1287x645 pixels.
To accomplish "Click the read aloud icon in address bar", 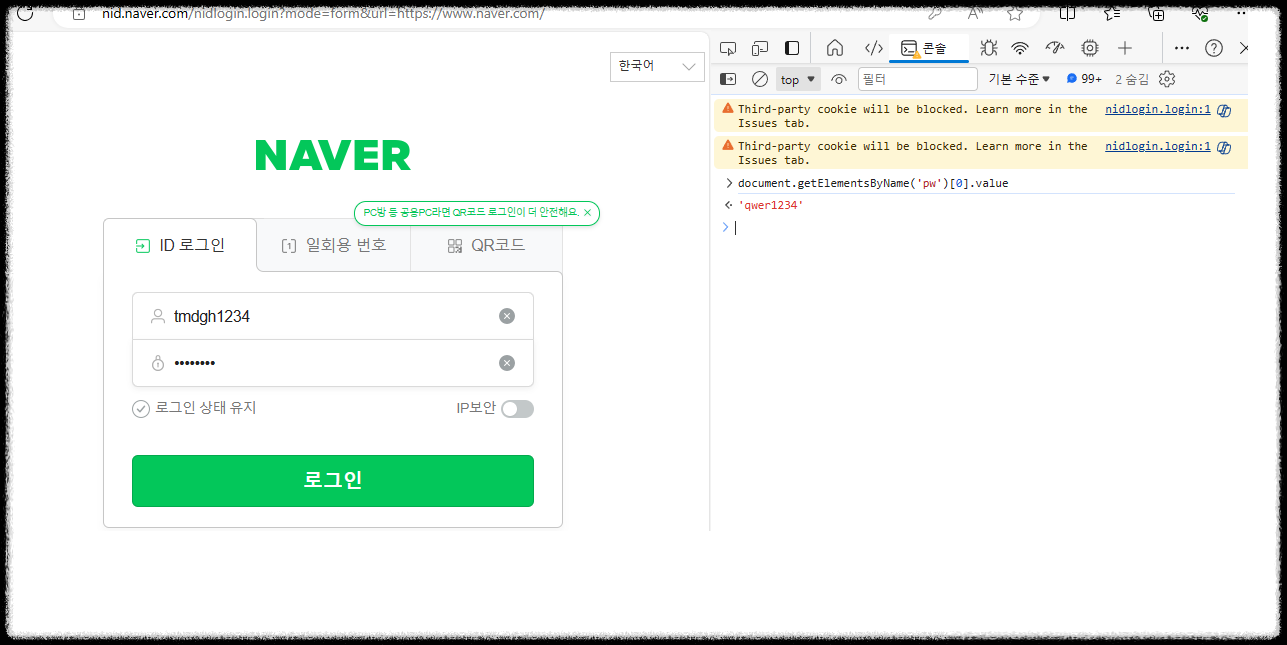I will tap(975, 13).
